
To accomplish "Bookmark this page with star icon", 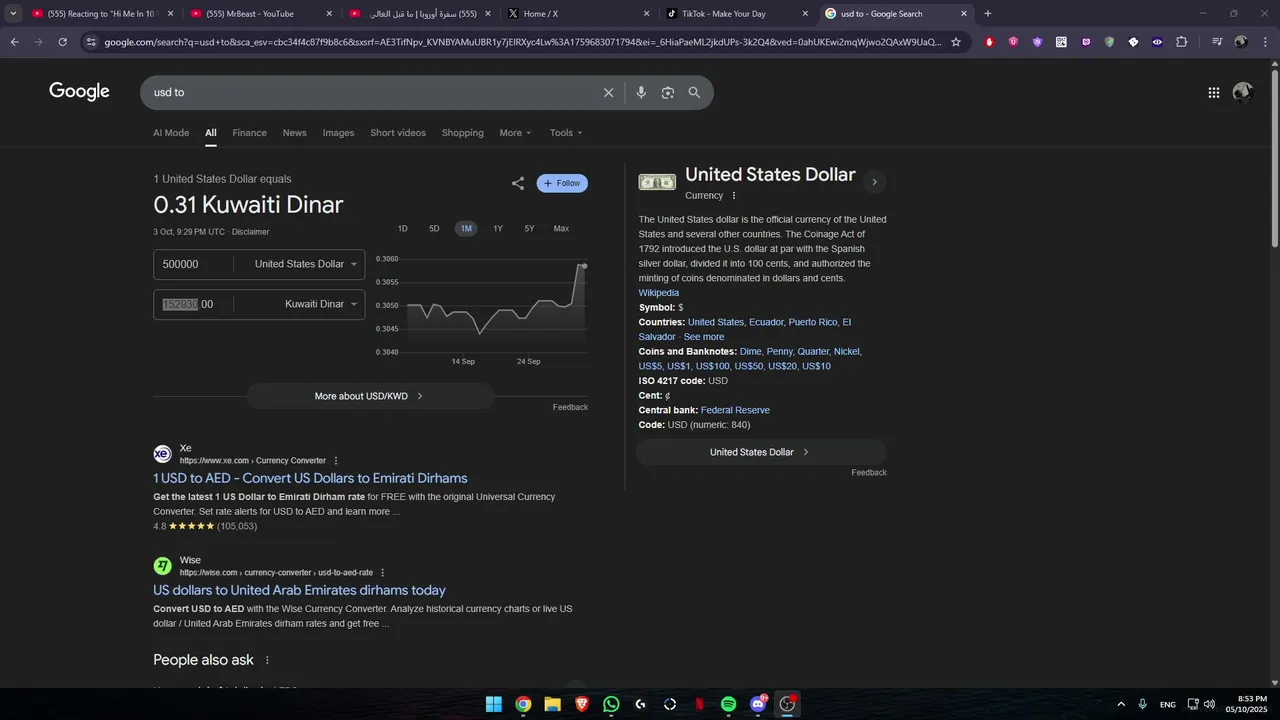I will coord(956,42).
